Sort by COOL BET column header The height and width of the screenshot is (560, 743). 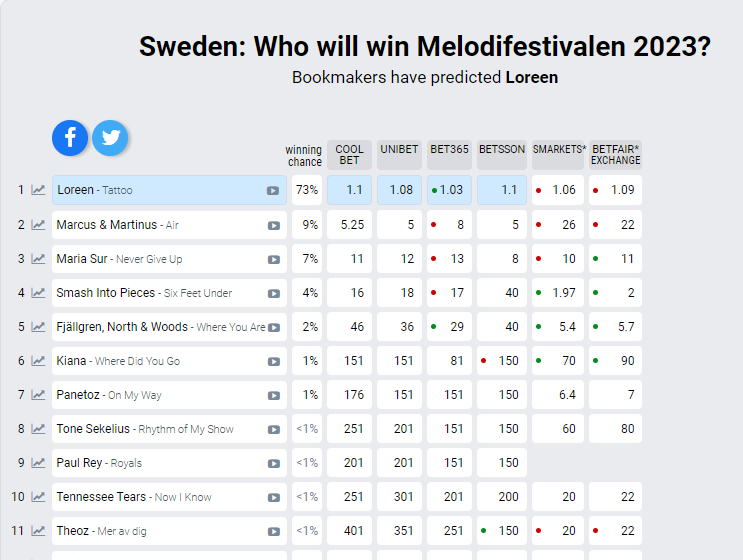pos(349,155)
